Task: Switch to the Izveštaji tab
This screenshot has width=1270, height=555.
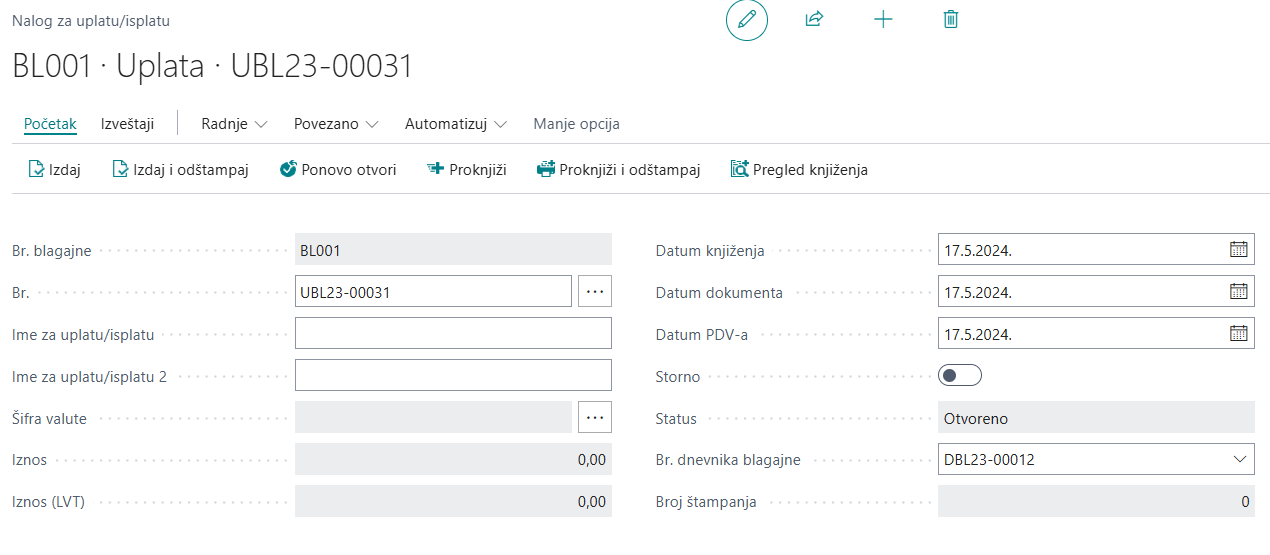Action: click(x=127, y=124)
